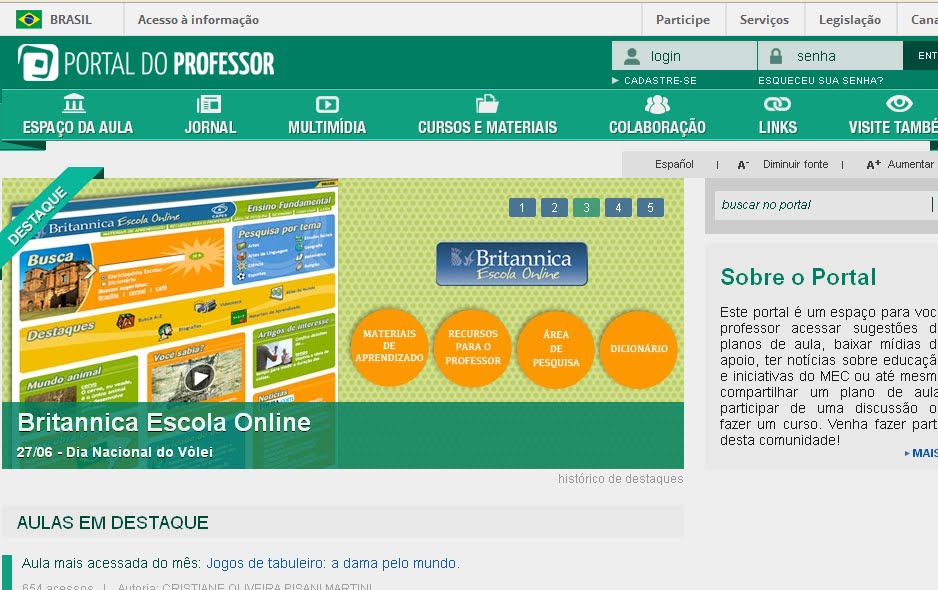Screen dimensions: 938x590
Task: Click the Recursos para o Professor circle
Action: pyautogui.click(x=473, y=347)
